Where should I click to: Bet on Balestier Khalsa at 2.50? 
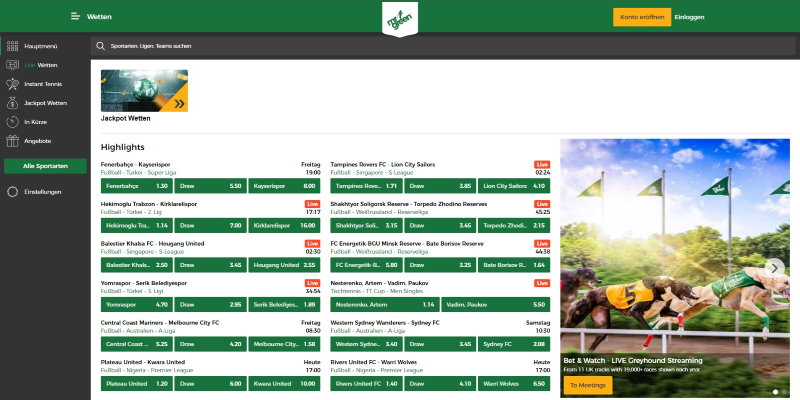pyautogui.click(x=137, y=265)
